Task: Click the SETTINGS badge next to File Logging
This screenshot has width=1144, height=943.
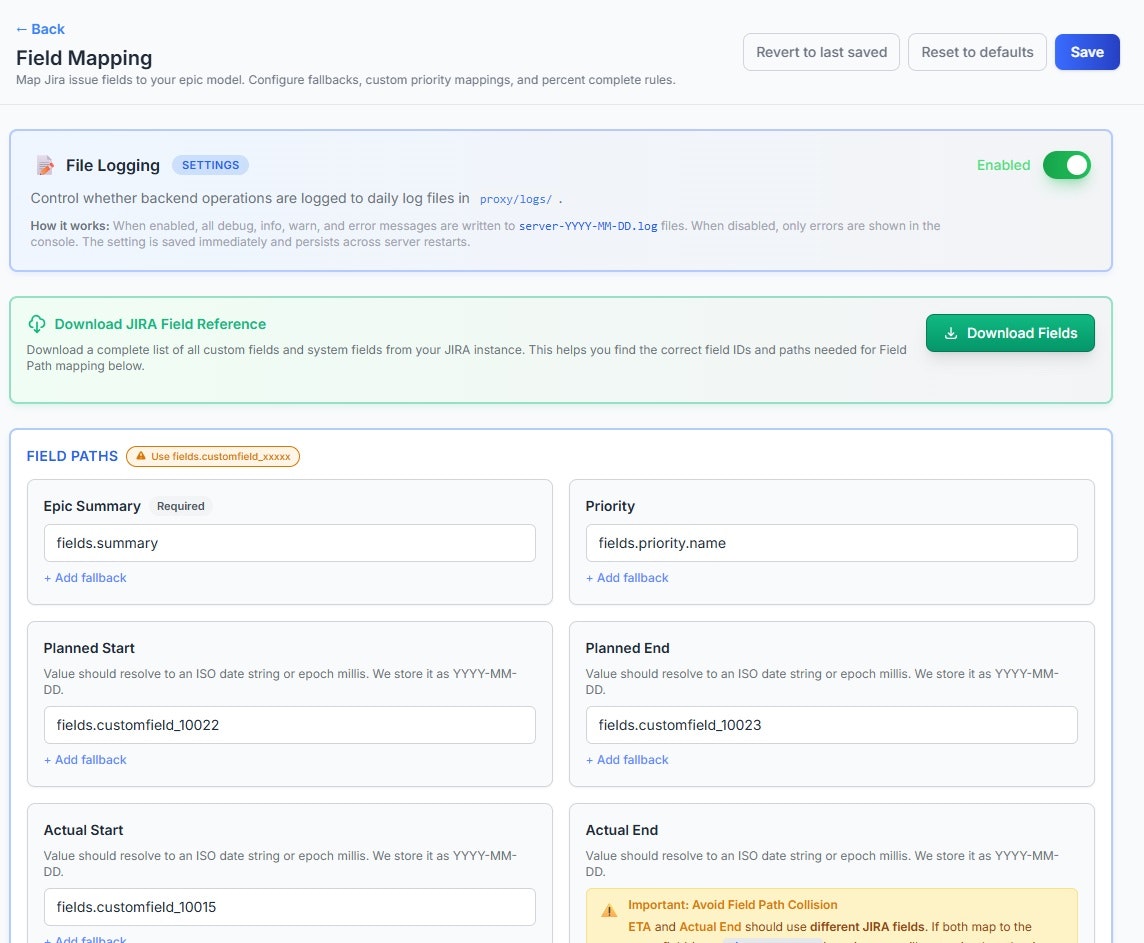Action: 210,164
